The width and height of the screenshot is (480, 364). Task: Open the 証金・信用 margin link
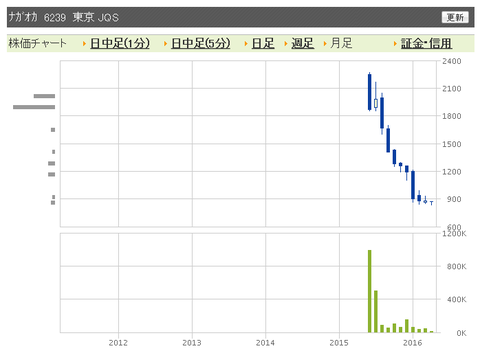pos(426,43)
